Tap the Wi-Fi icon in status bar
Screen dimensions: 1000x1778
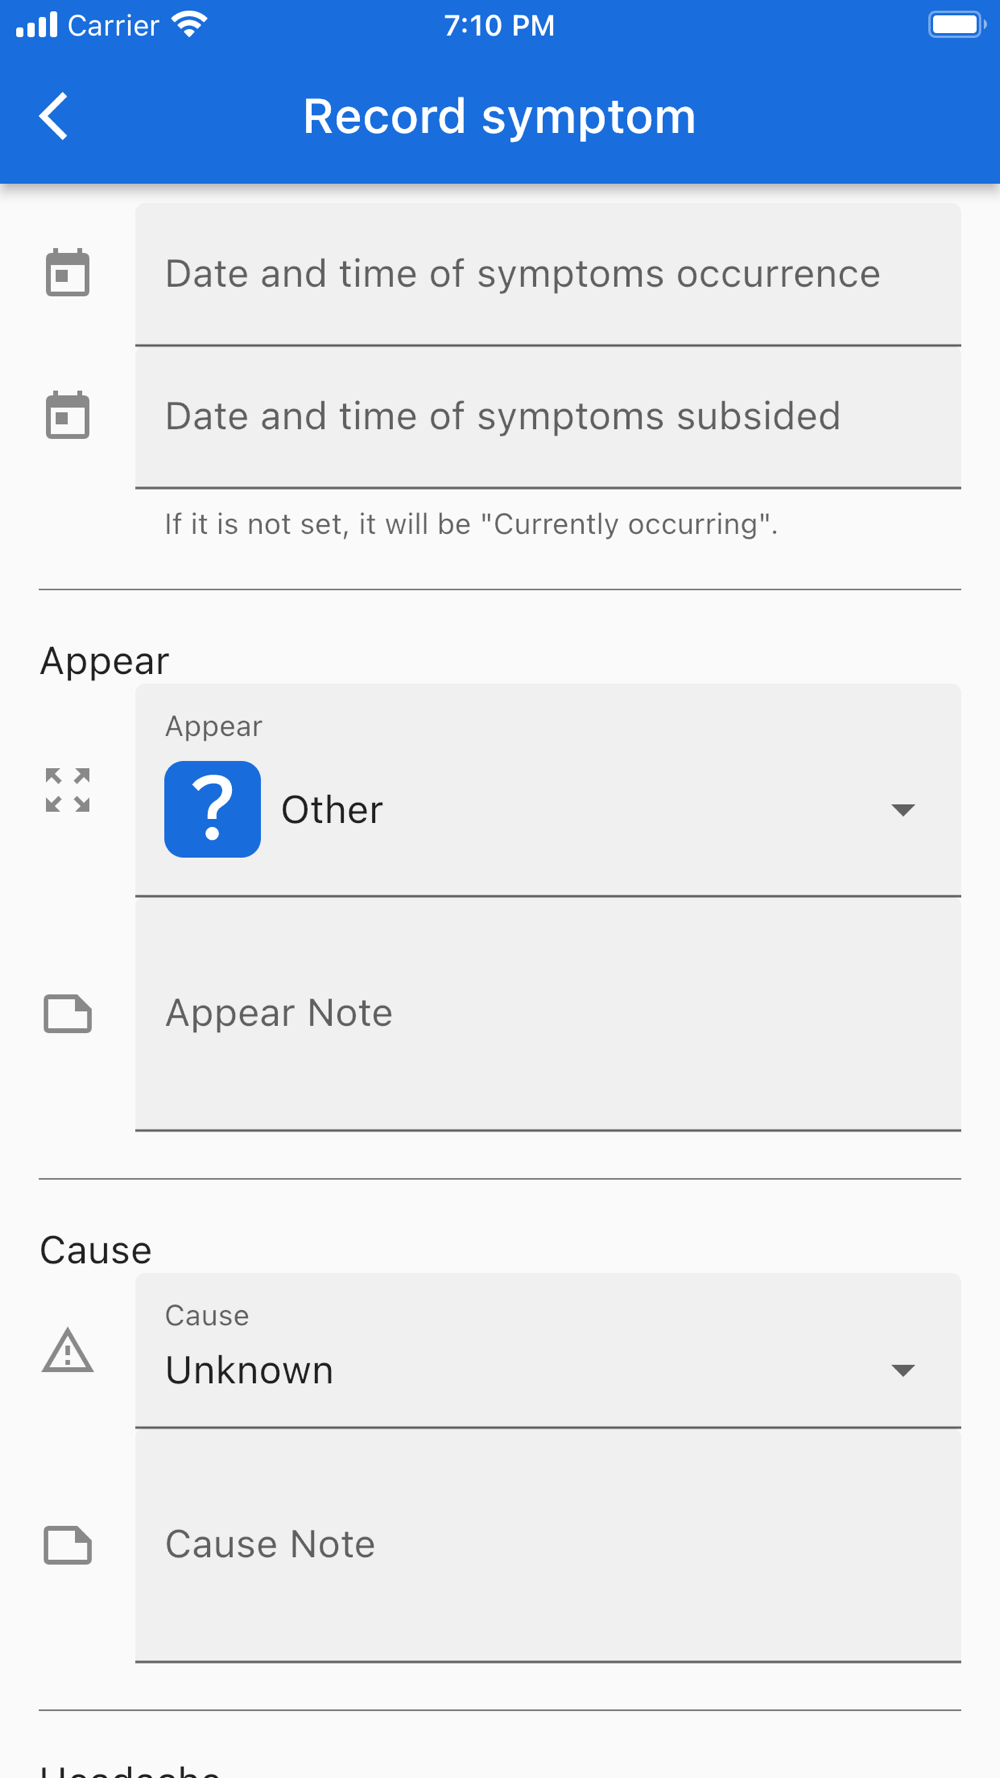(x=189, y=25)
